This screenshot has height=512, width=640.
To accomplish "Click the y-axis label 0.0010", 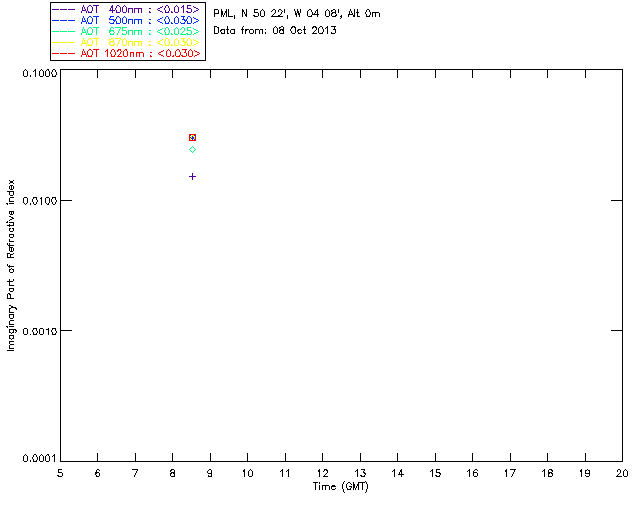I will [40, 331].
